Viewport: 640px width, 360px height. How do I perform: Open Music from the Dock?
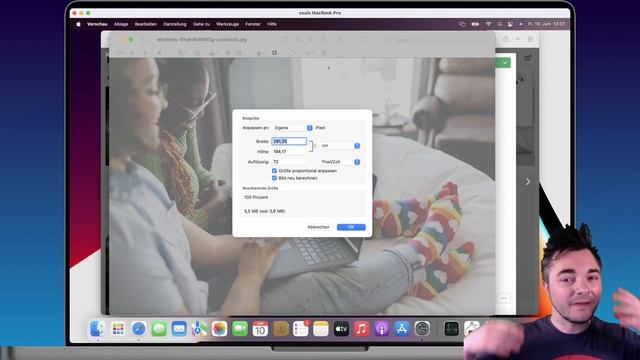[362, 329]
